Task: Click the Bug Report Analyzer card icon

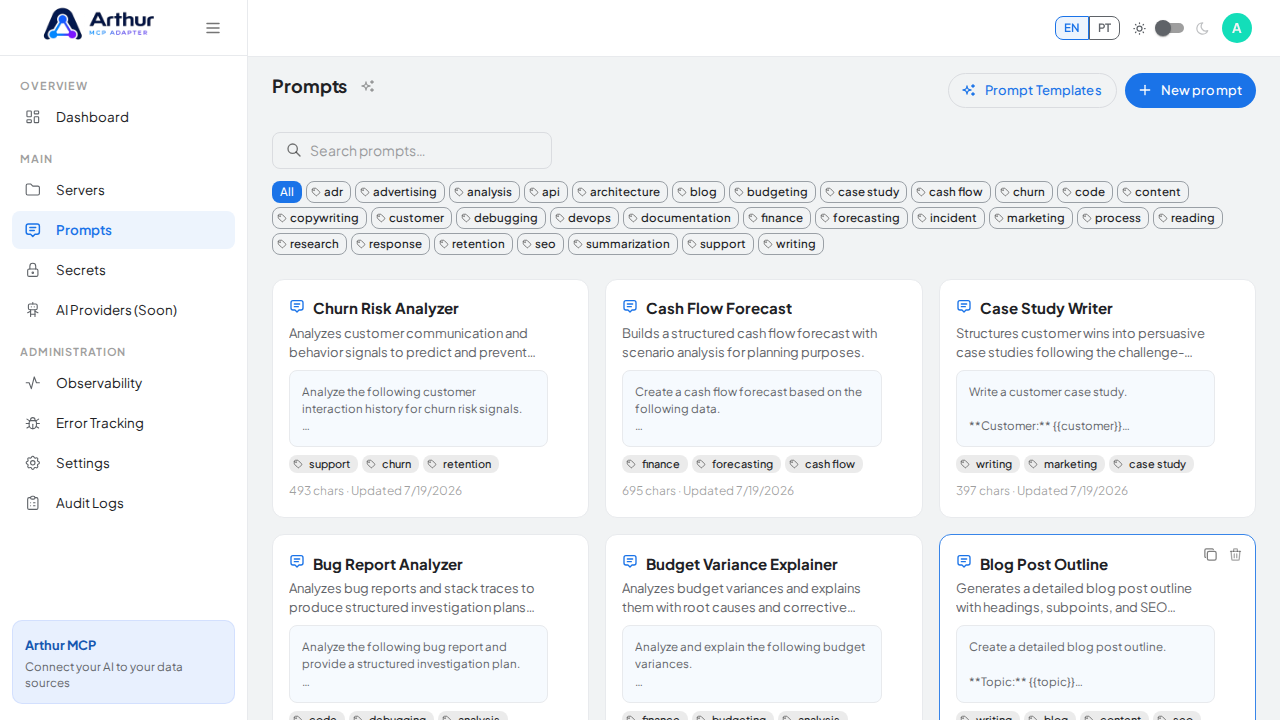Action: point(297,562)
